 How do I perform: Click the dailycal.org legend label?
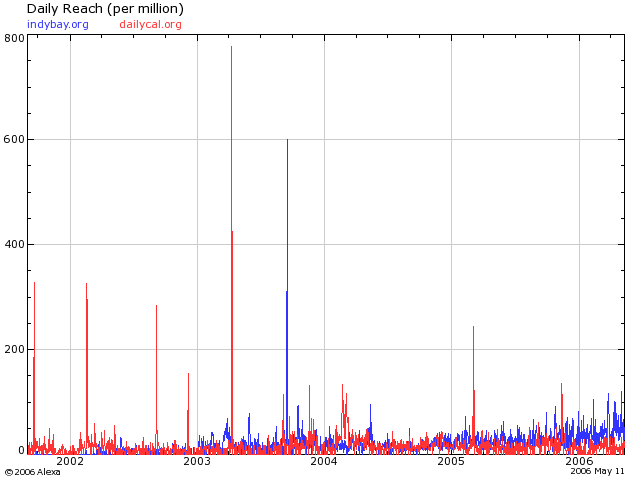coord(150,24)
